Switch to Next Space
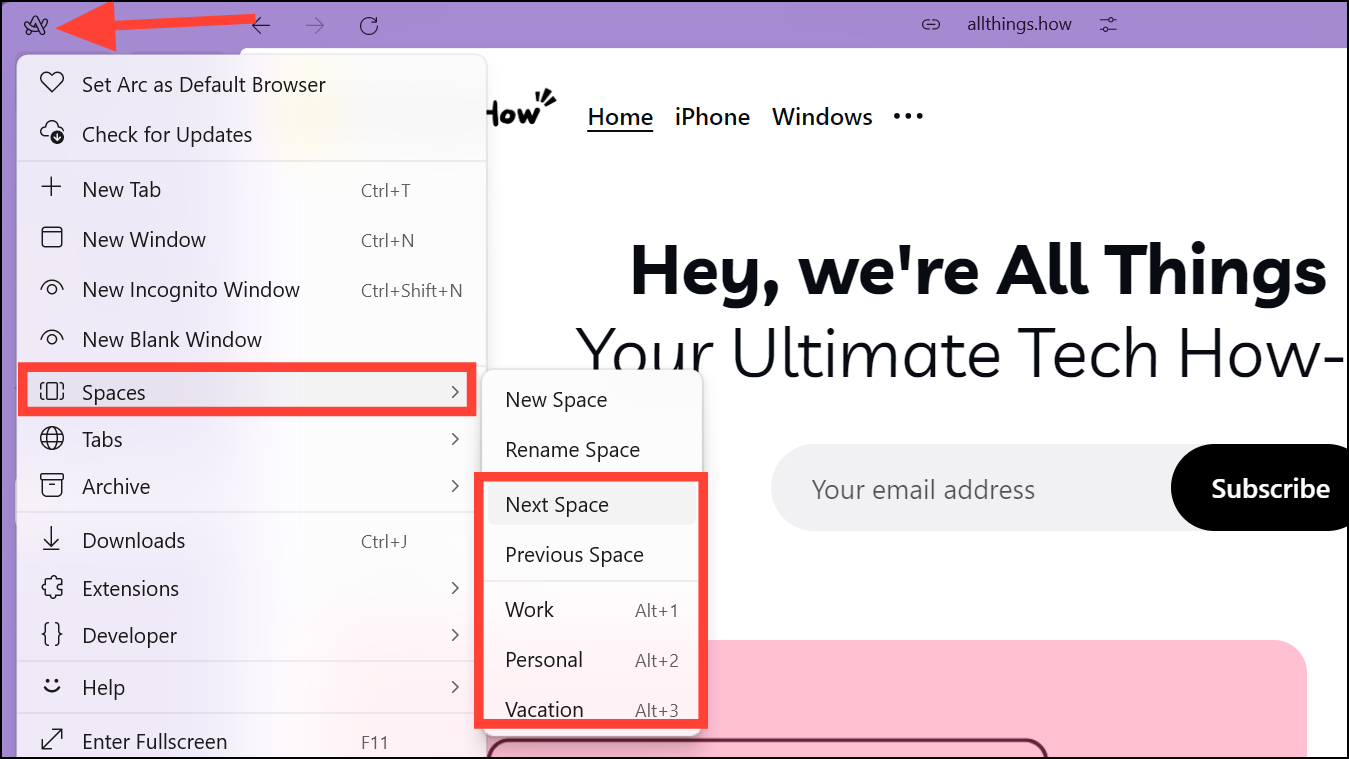Image resolution: width=1349 pixels, height=759 pixels. pyautogui.click(x=592, y=505)
